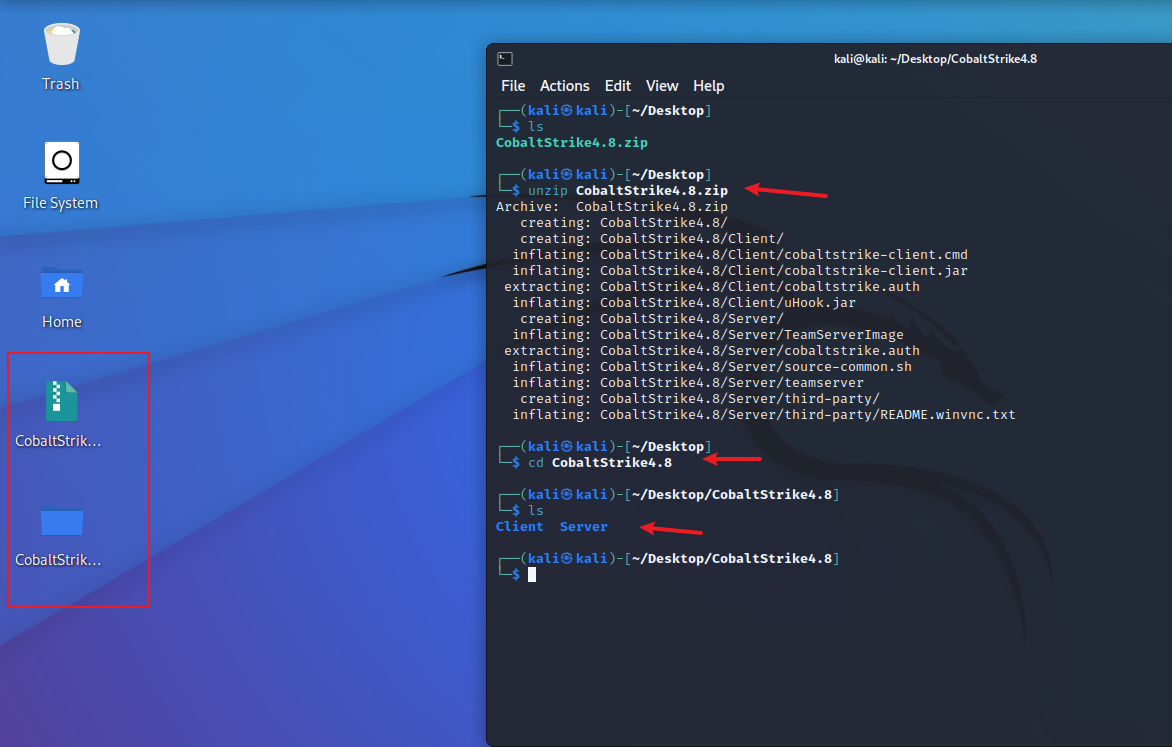1172x747 pixels.
Task: Open the File System desktop icon
Action: (x=61, y=176)
